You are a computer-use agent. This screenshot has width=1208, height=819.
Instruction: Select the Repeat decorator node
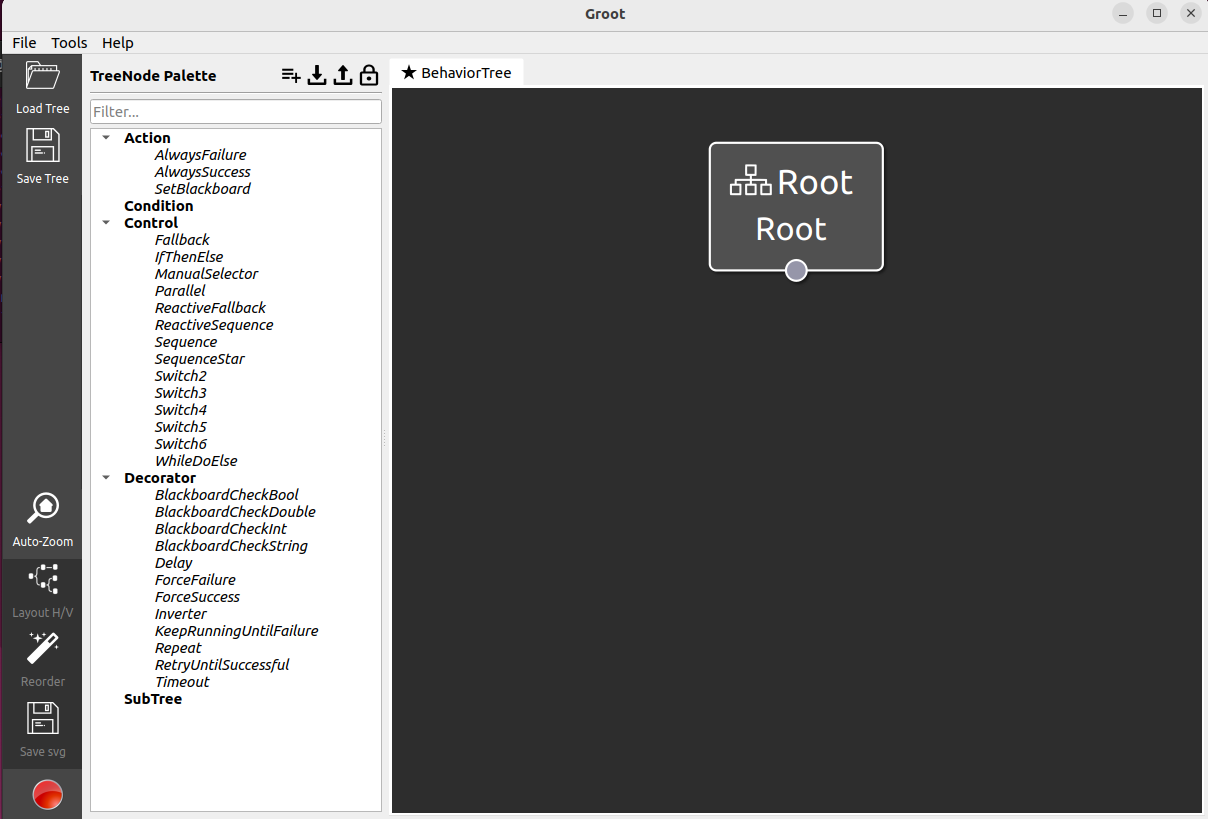point(178,648)
